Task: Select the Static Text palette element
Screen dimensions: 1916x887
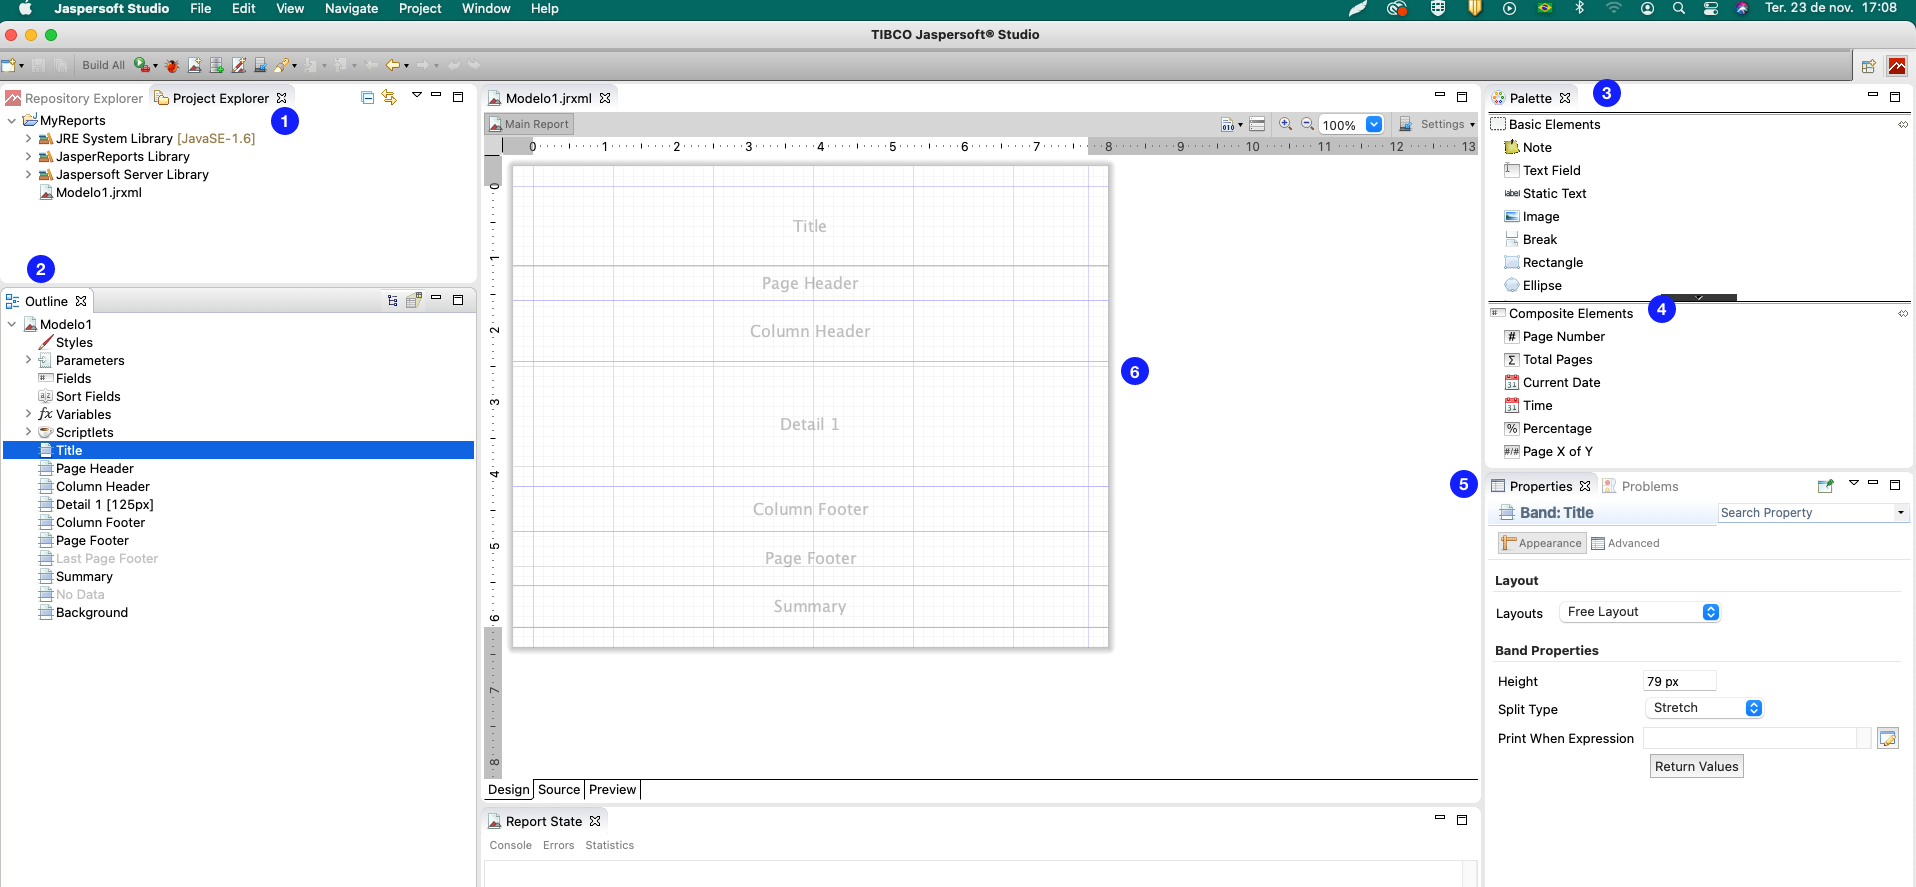Action: pos(1545,193)
